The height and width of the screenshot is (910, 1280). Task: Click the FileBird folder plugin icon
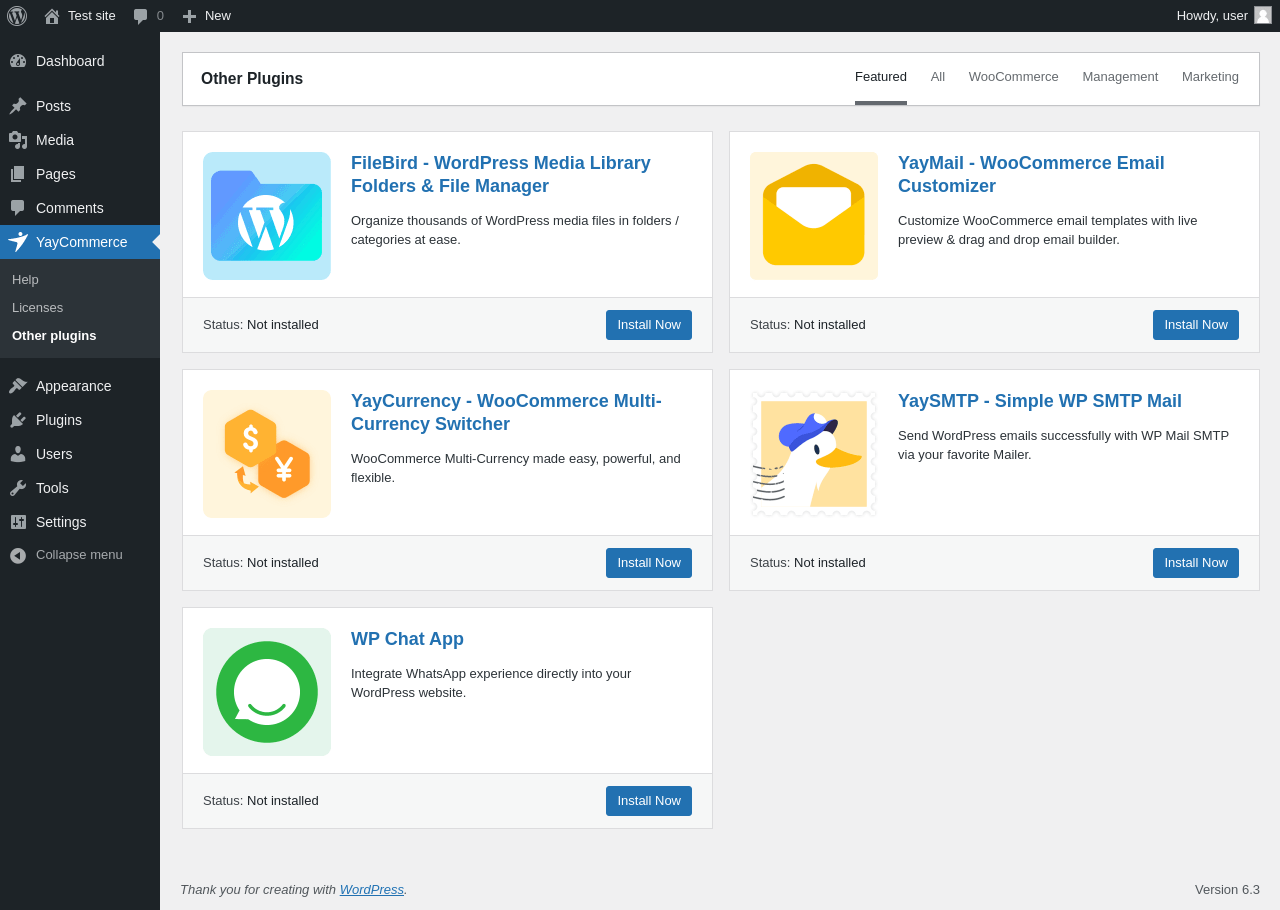click(267, 216)
